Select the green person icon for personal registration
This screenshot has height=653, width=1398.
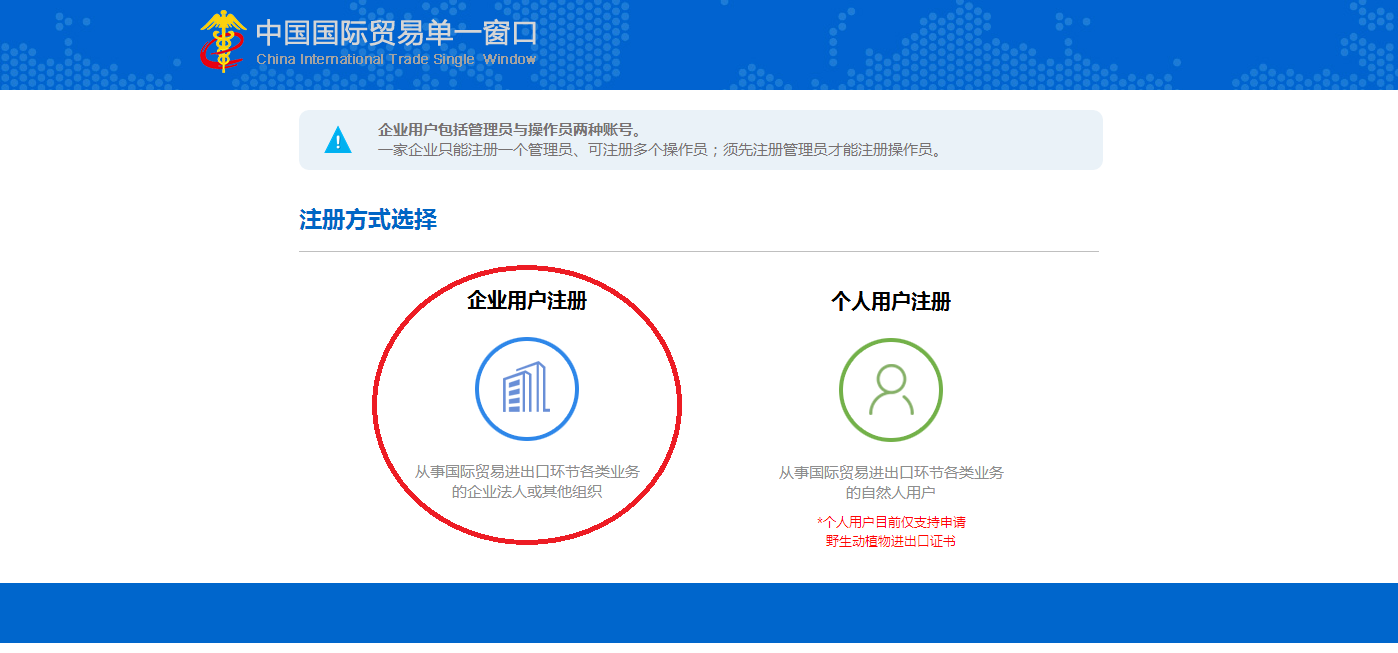tap(892, 388)
